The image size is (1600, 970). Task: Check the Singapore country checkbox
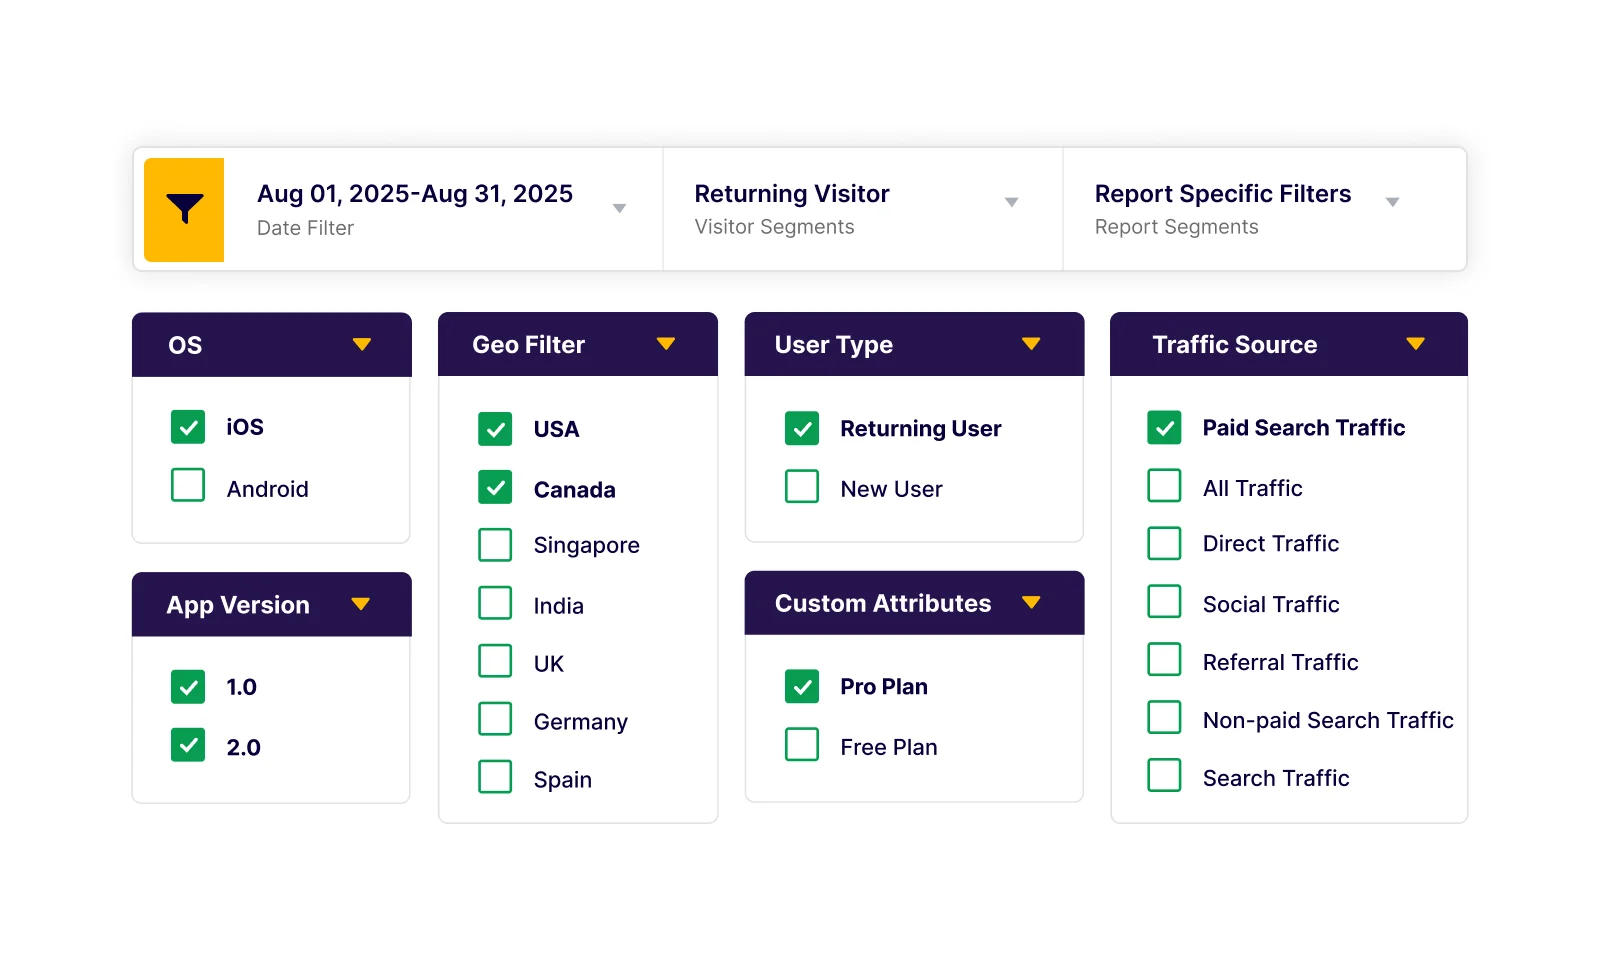[x=495, y=545]
